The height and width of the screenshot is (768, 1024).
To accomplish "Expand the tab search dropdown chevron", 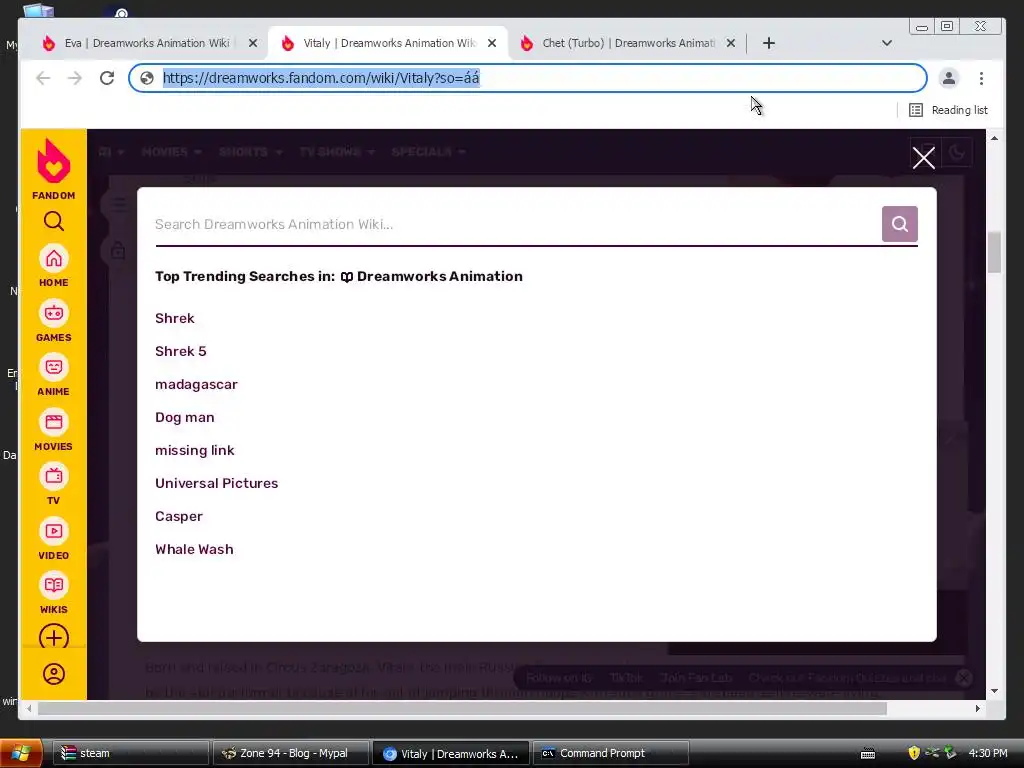I will click(x=886, y=43).
